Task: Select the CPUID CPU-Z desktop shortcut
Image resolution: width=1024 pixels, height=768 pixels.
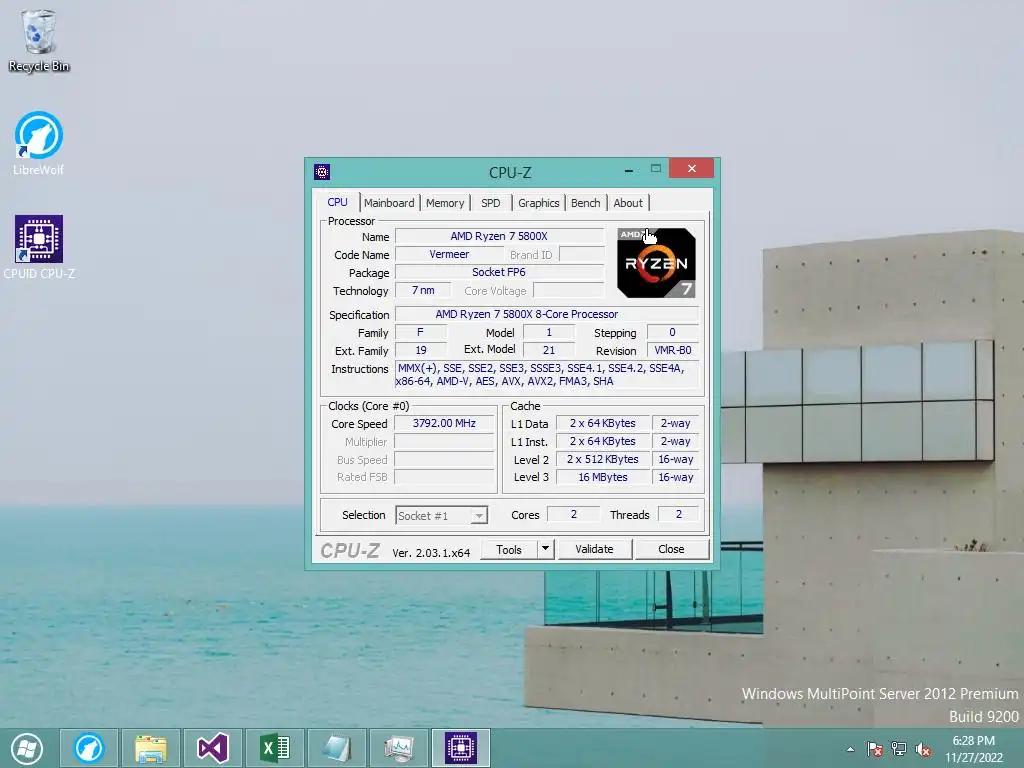Action: click(39, 248)
